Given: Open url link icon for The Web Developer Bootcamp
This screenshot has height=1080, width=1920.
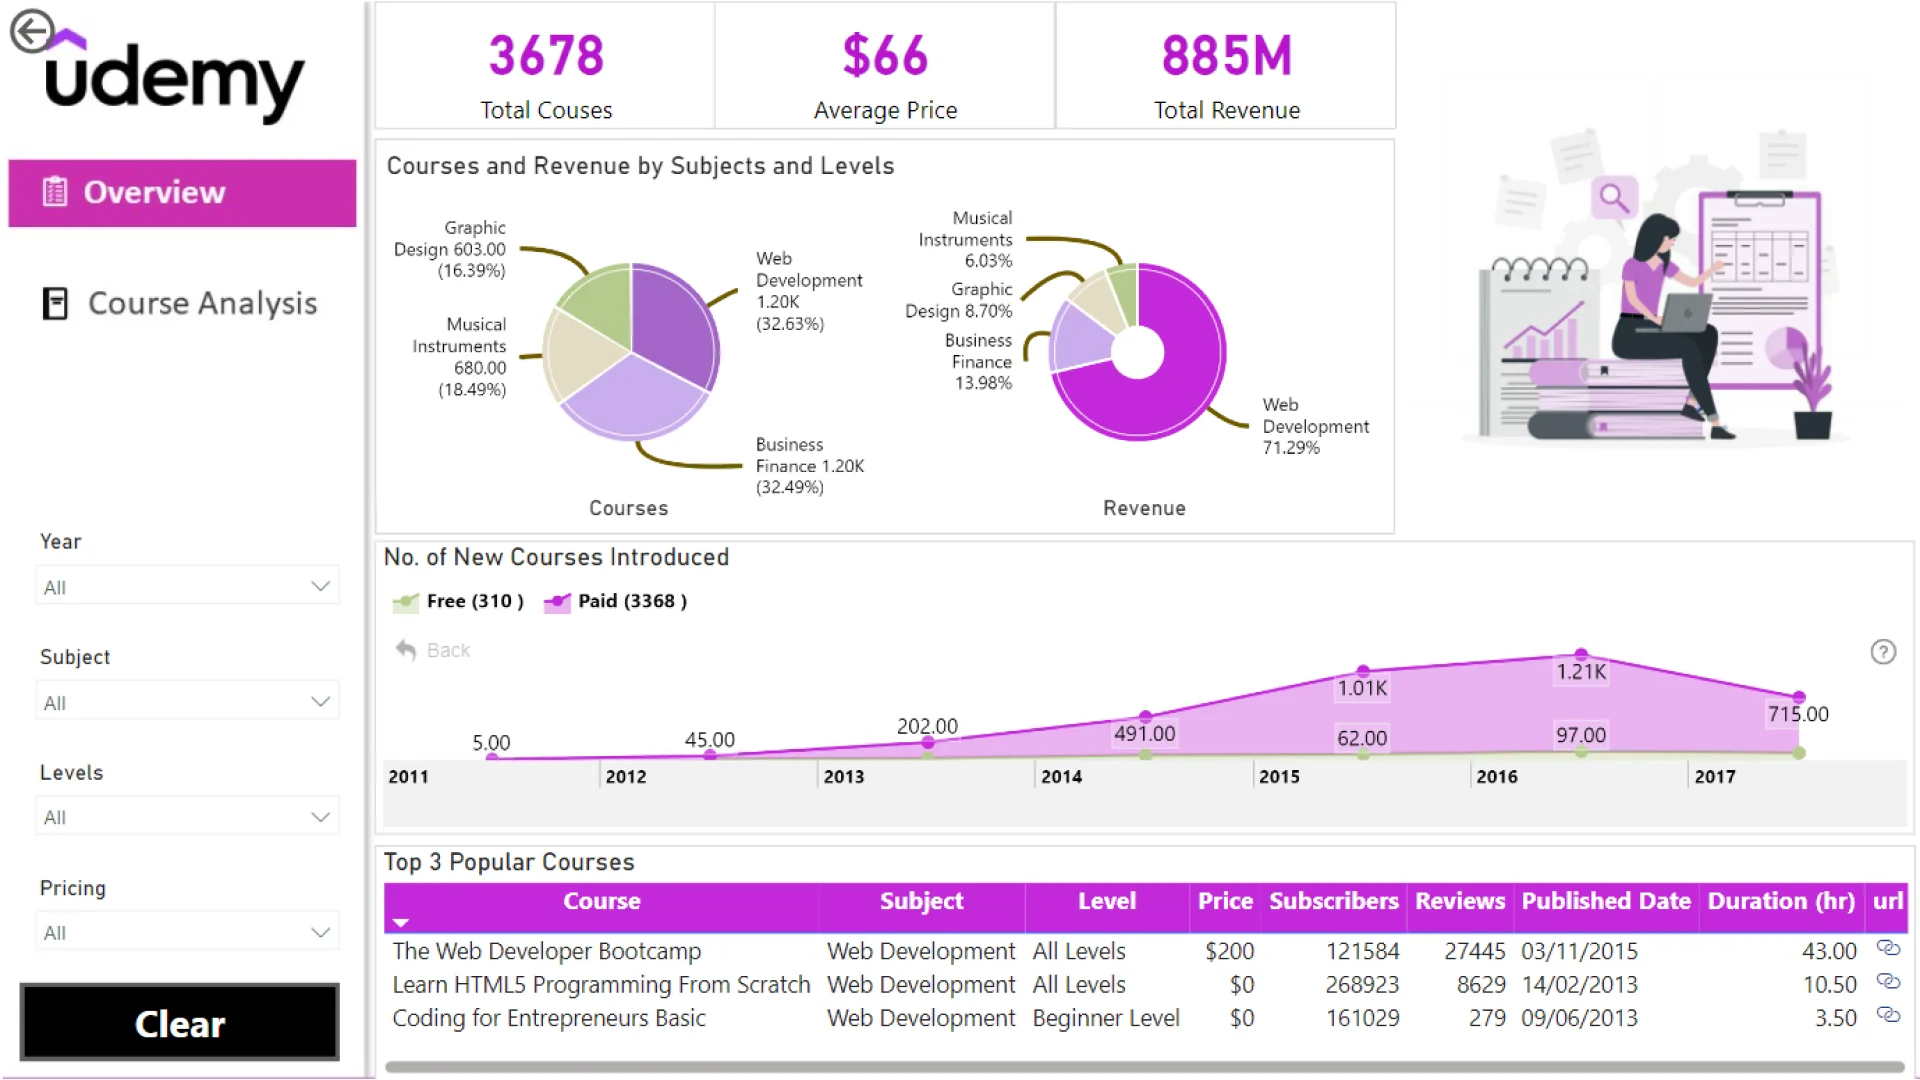Looking at the screenshot, I should (x=1888, y=948).
